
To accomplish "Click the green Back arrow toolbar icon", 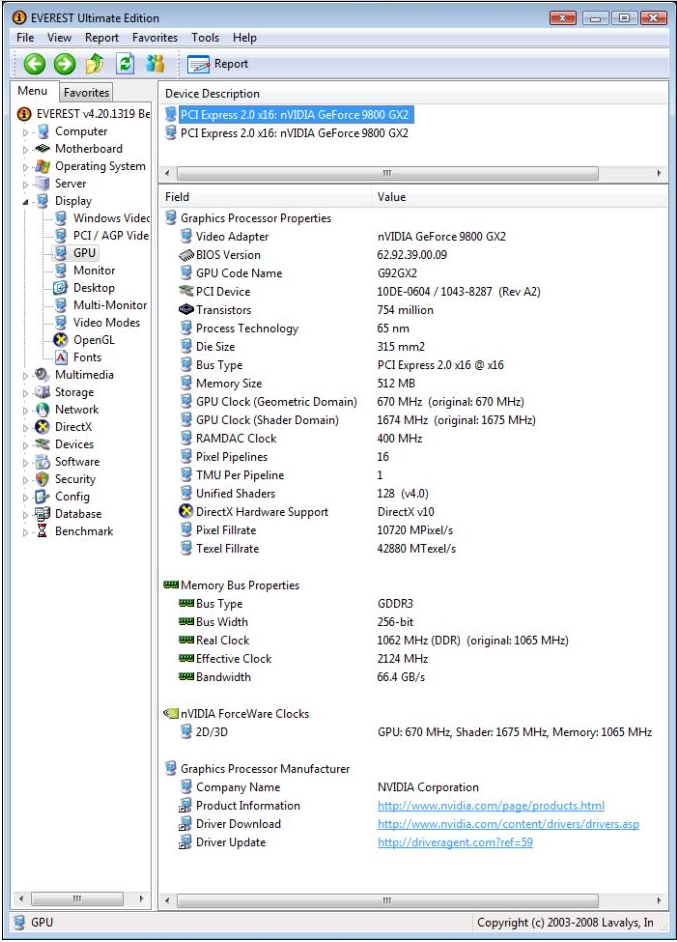I will pyautogui.click(x=35, y=64).
